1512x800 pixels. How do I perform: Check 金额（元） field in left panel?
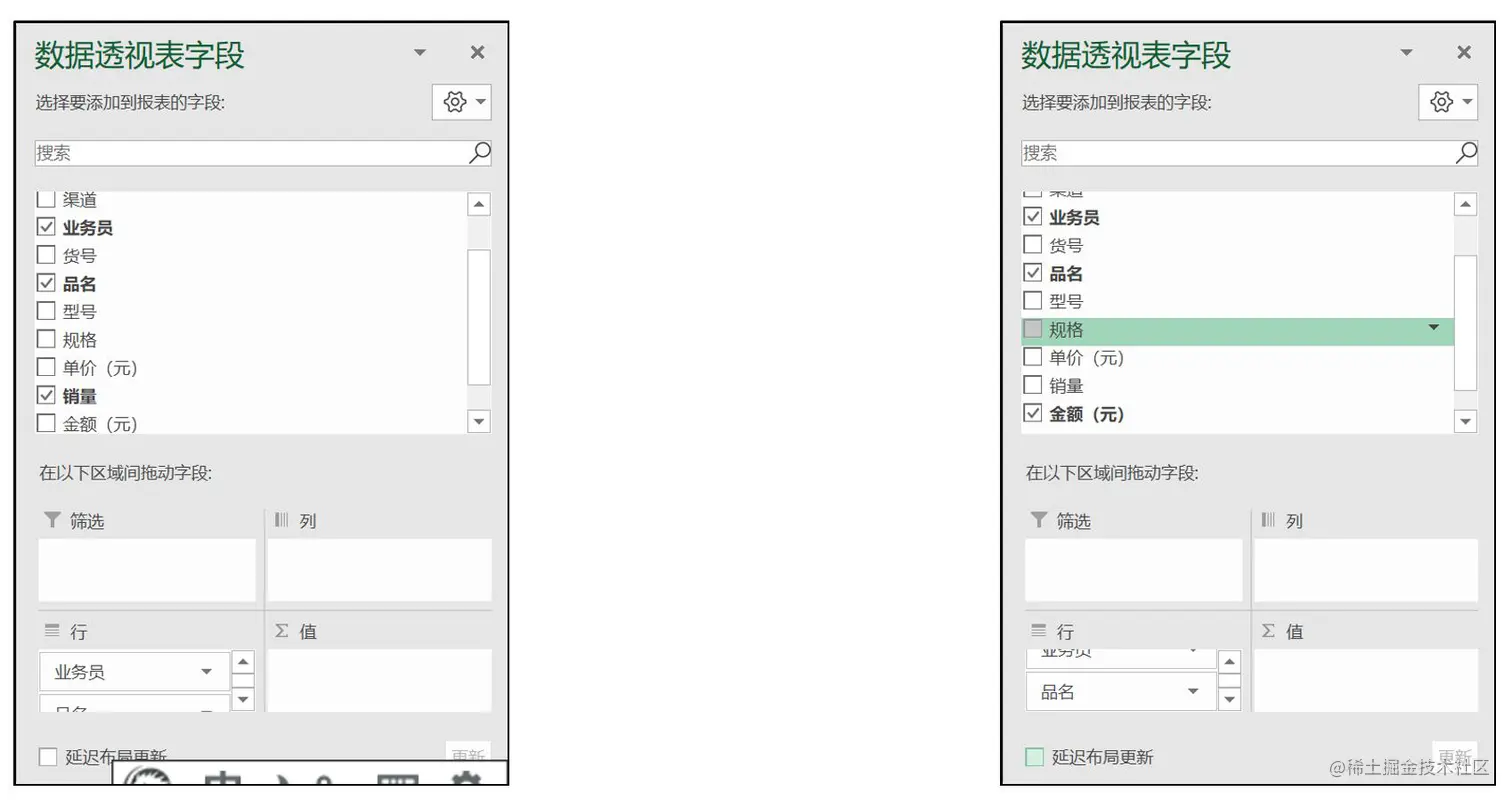46,423
